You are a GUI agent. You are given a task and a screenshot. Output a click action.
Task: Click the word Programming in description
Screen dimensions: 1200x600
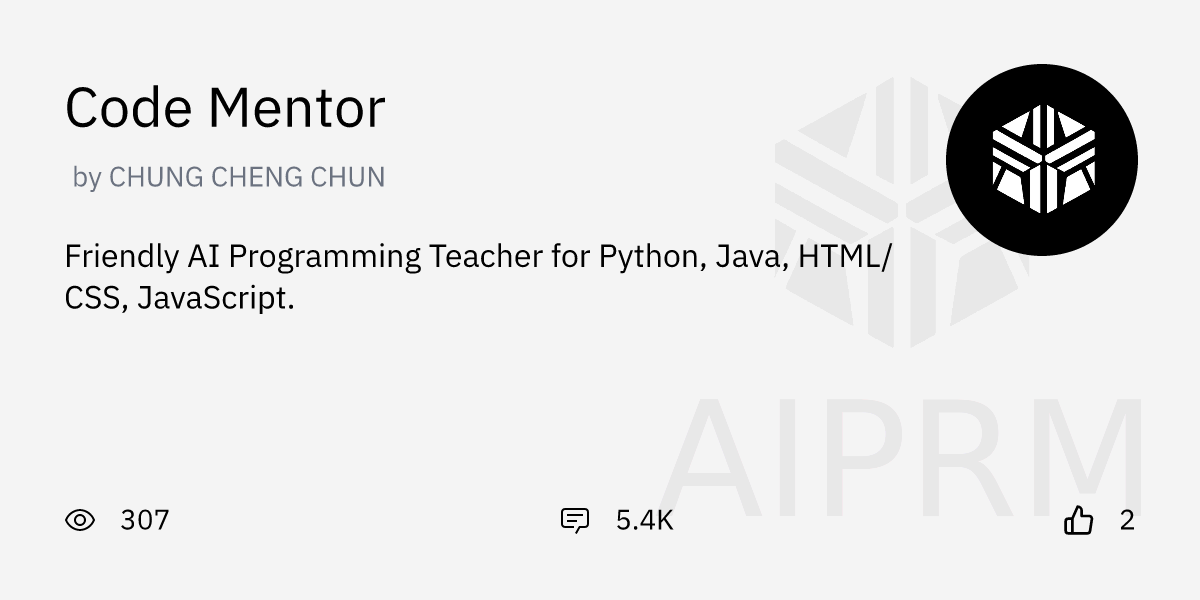click(324, 257)
